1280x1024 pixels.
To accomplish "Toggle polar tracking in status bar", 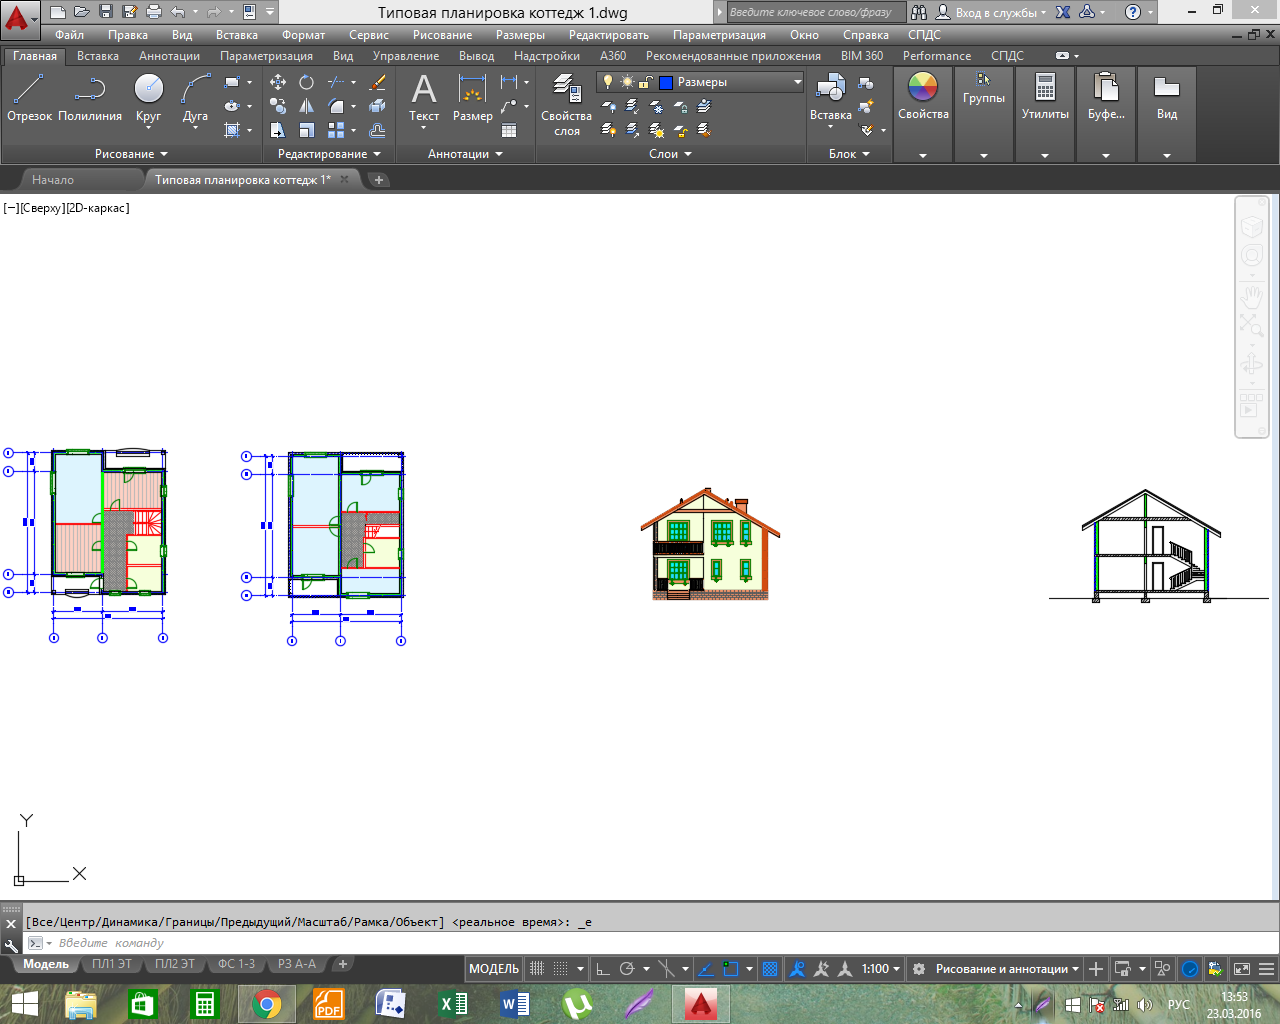I will click(627, 968).
